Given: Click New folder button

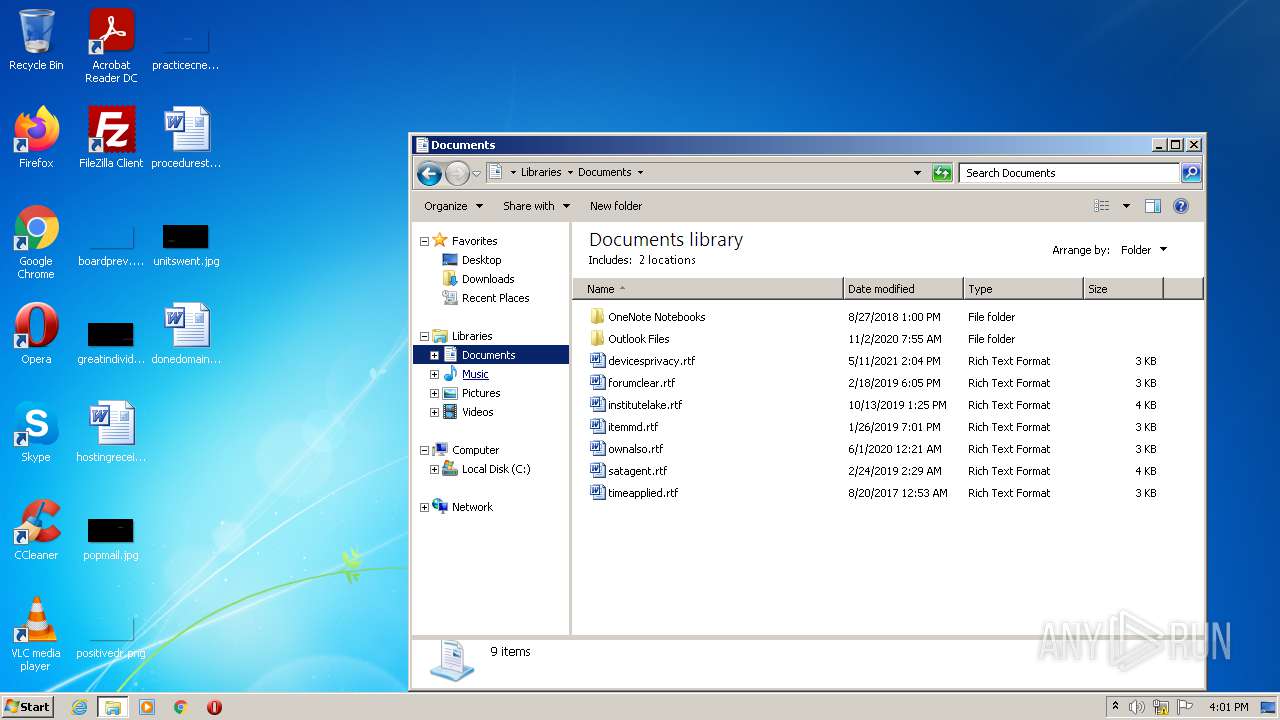Looking at the screenshot, I should tap(616, 206).
